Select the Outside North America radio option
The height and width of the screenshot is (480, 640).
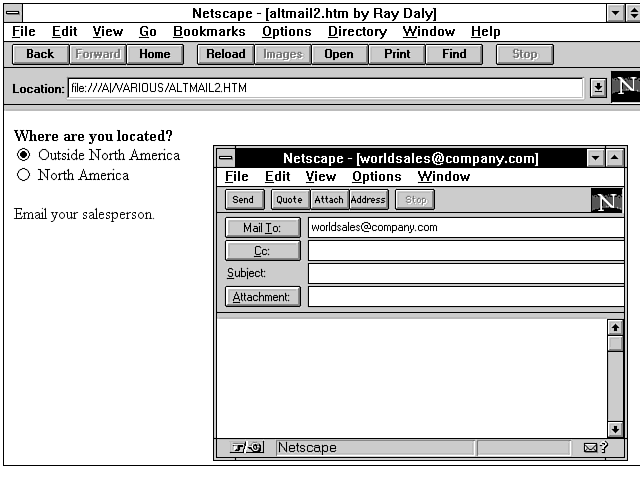(x=24, y=155)
